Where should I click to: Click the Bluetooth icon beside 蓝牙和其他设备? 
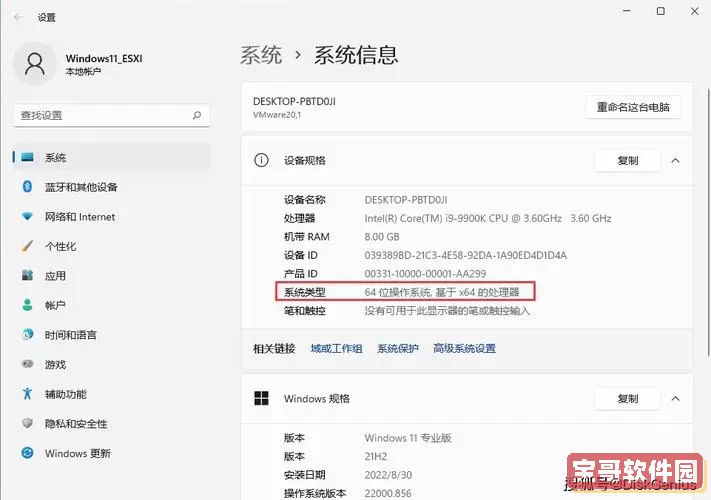[27, 186]
